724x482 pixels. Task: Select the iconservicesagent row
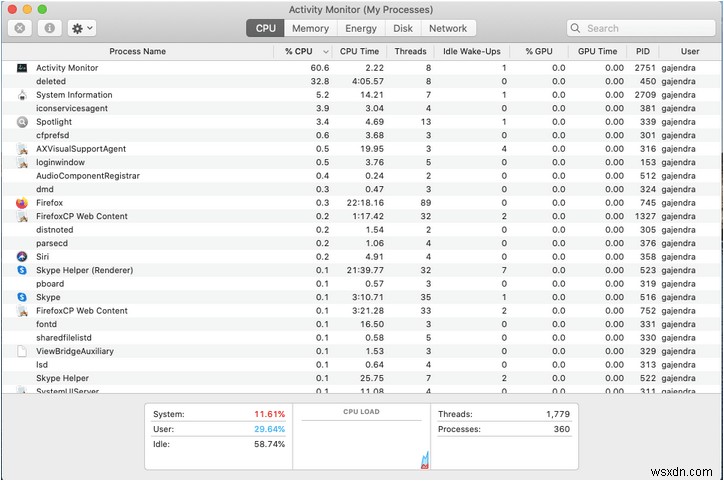point(362,108)
